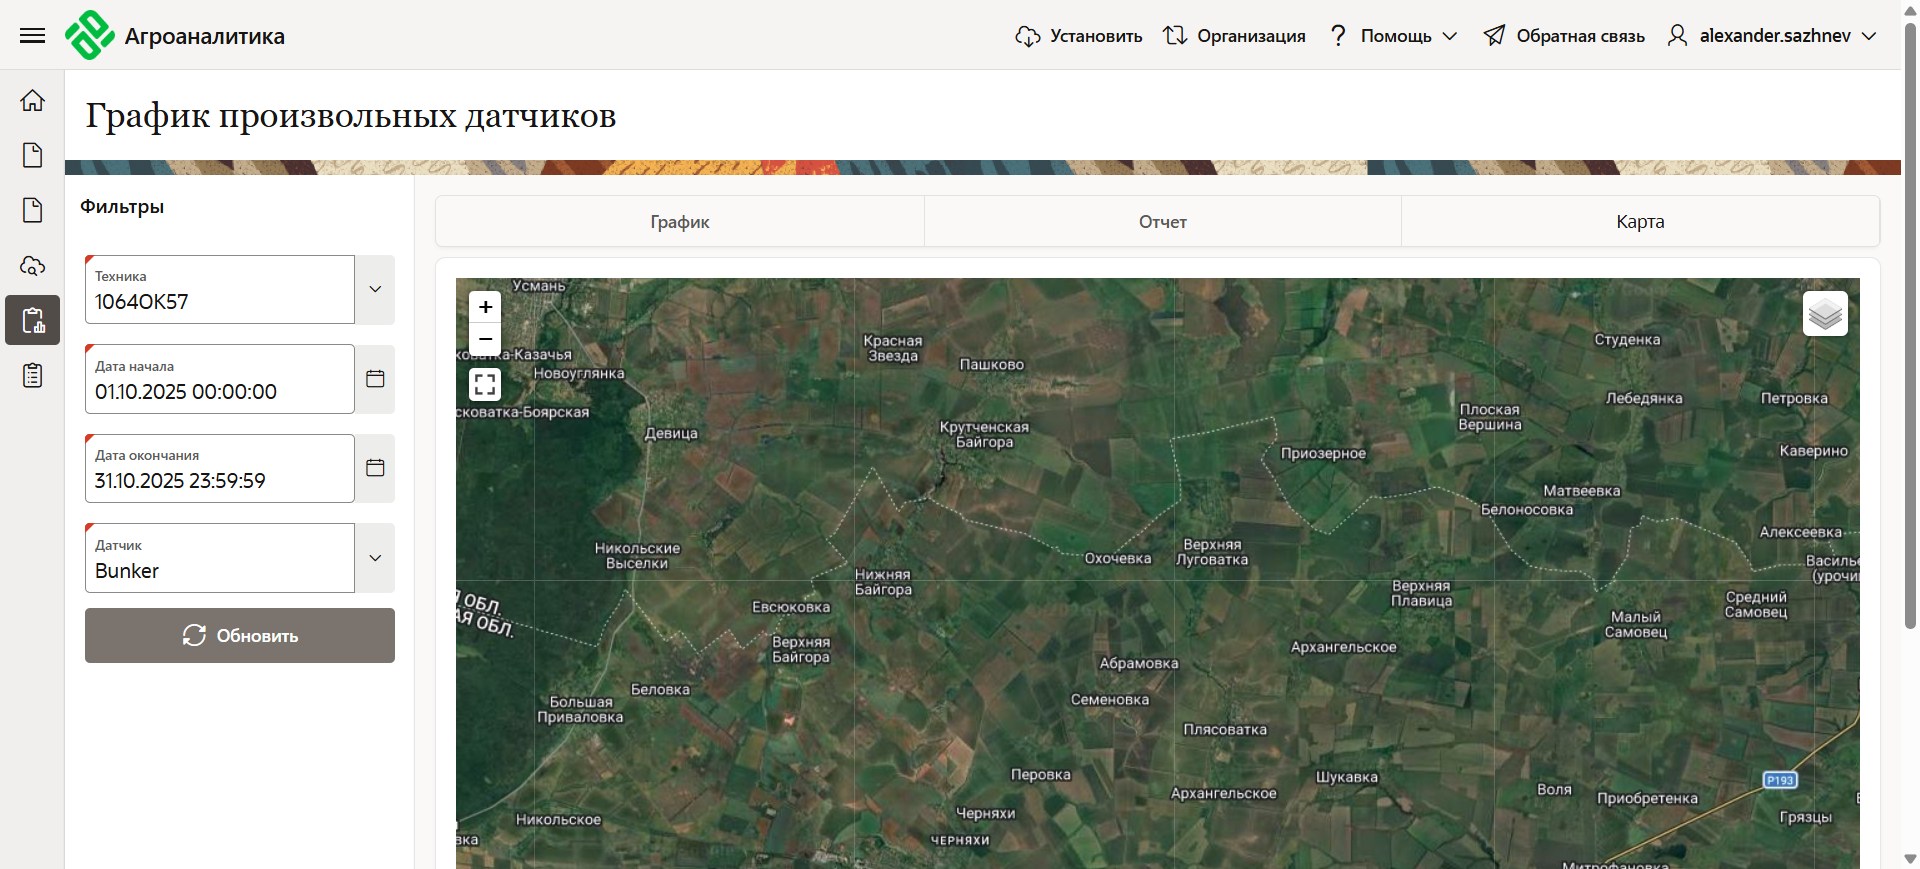Open calendar for Дата начала
This screenshot has height=869, width=1920.
point(375,379)
